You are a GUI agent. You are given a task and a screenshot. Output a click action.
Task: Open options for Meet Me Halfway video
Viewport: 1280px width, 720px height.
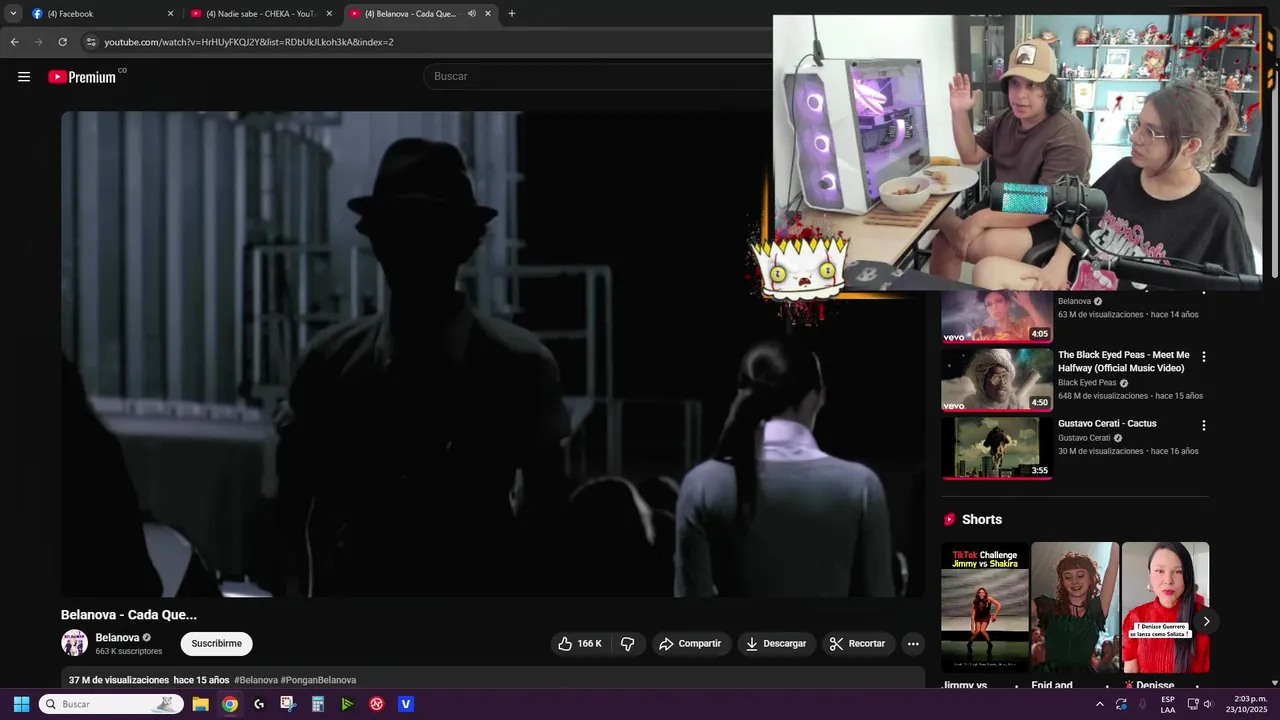1204,357
